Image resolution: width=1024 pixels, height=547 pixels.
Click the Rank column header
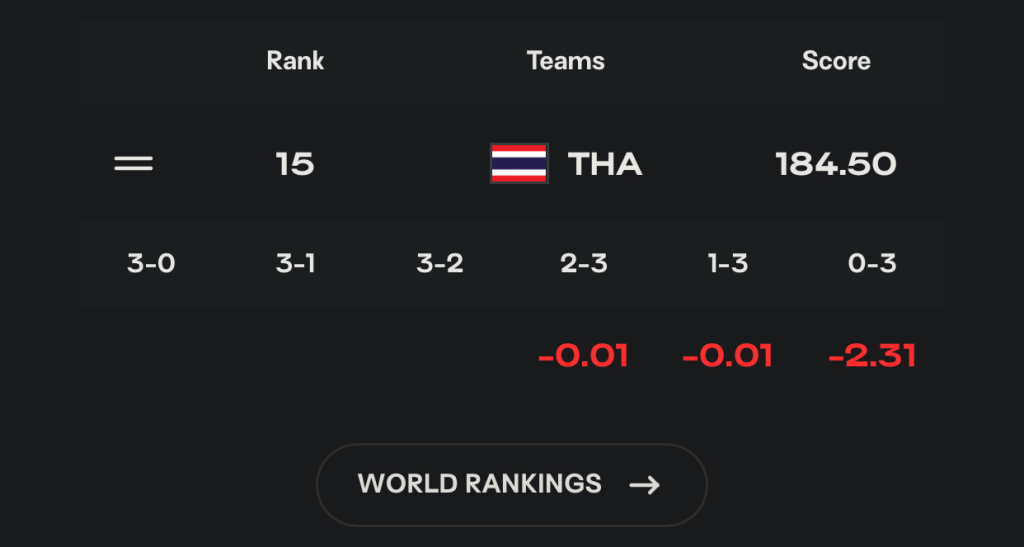[295, 61]
